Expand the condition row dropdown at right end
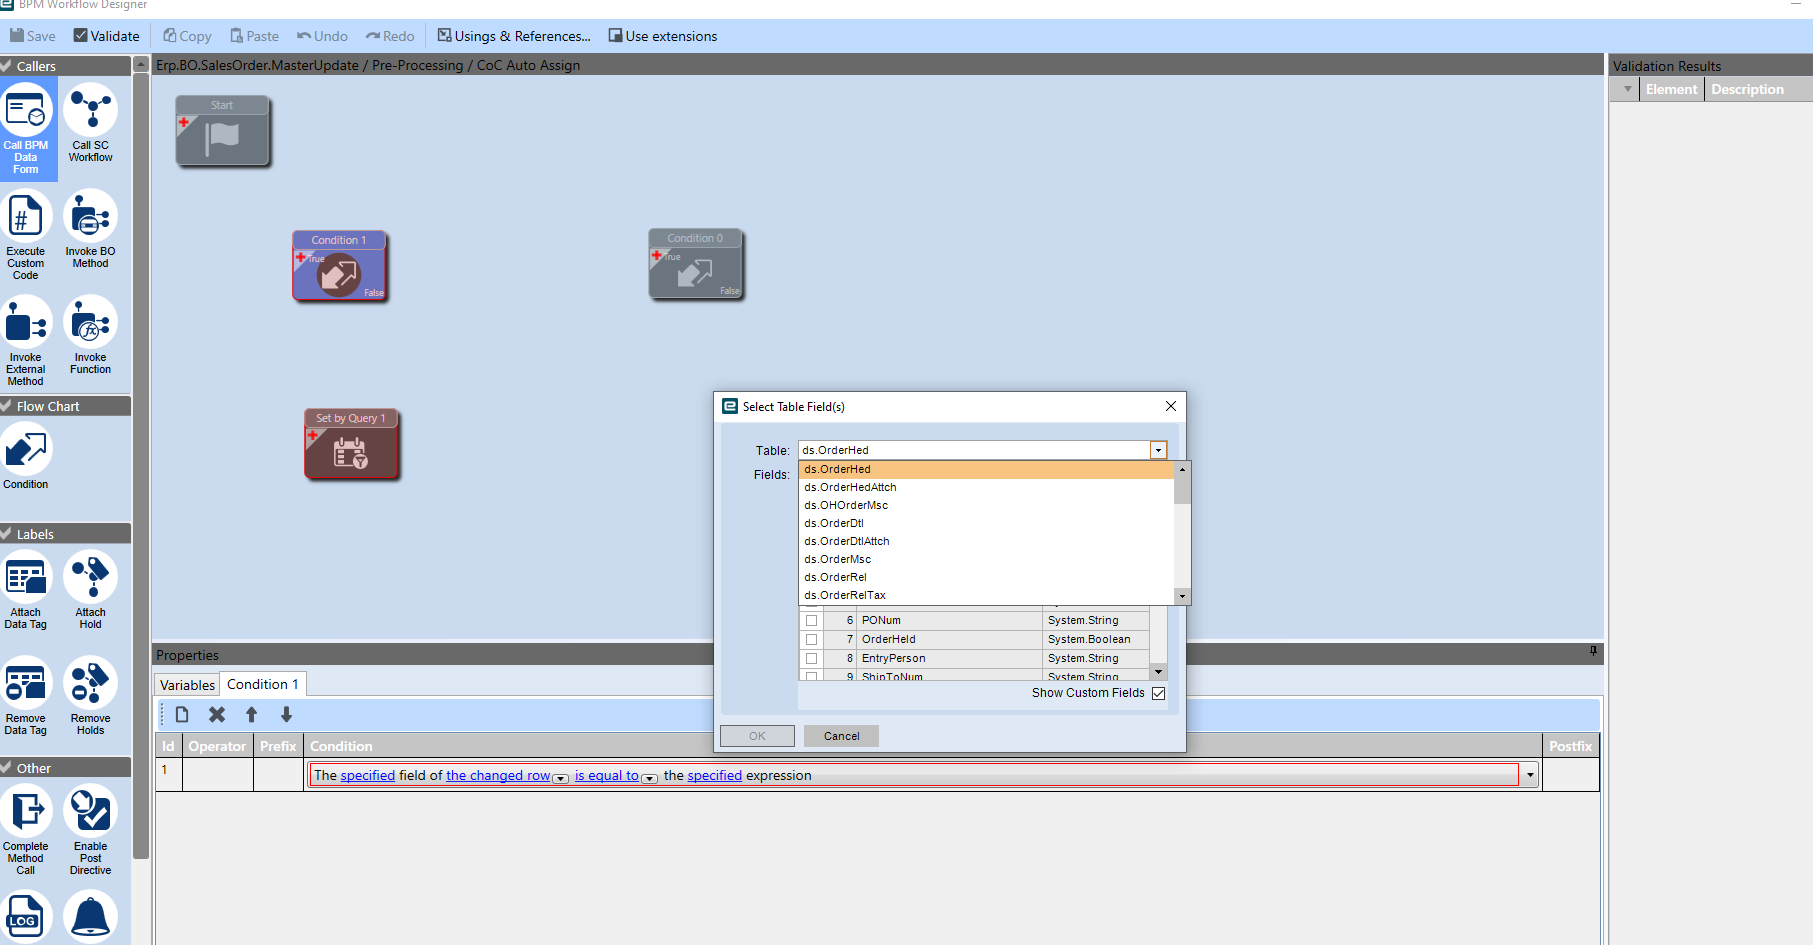 coord(1530,775)
